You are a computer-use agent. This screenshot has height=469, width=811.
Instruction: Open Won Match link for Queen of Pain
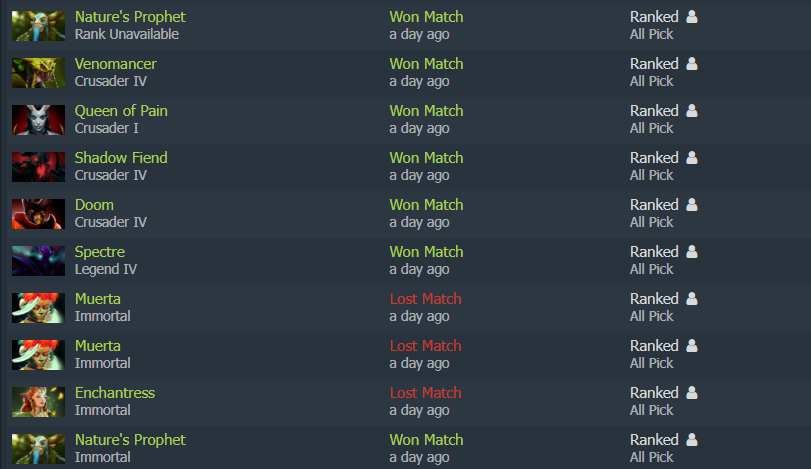pyautogui.click(x=426, y=111)
